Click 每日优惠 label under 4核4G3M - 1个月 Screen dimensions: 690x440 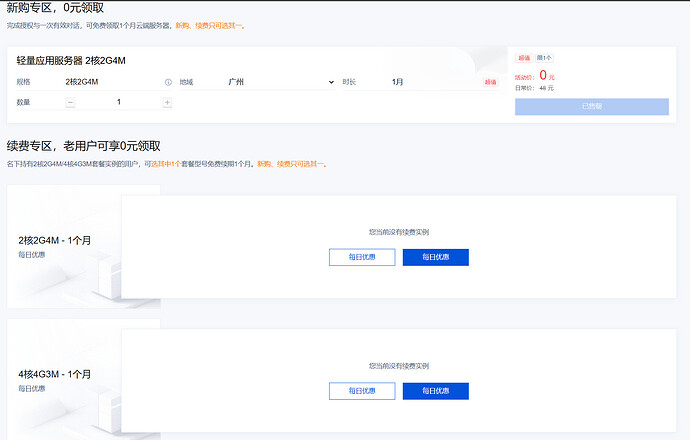32,389
